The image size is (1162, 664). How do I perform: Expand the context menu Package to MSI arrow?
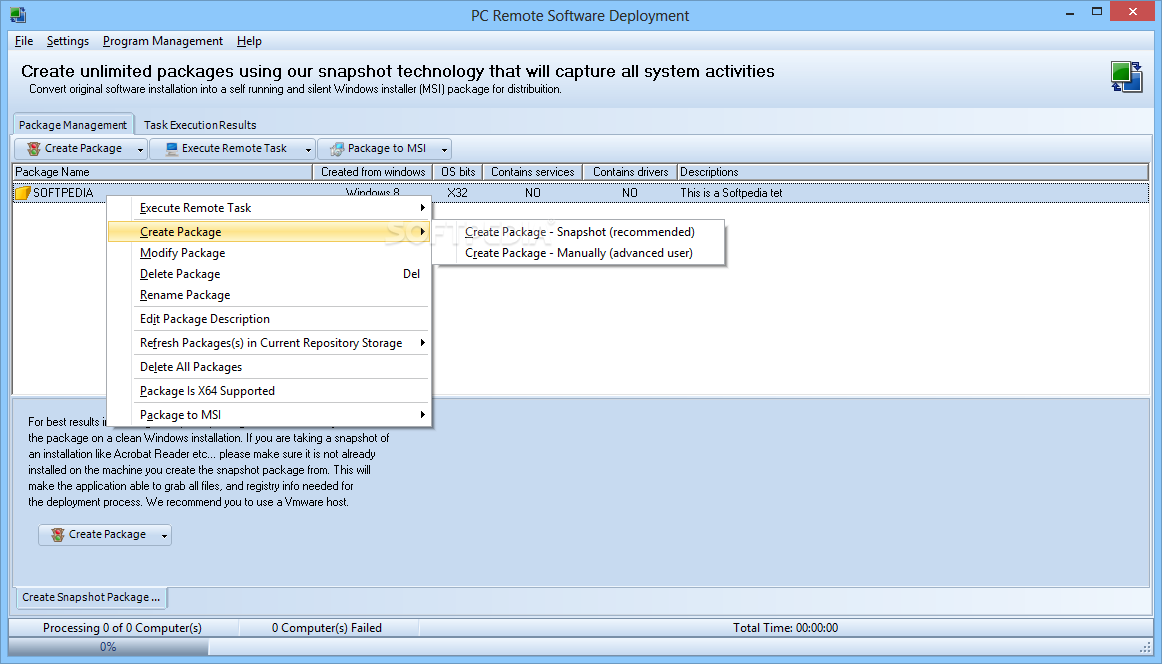click(x=422, y=414)
